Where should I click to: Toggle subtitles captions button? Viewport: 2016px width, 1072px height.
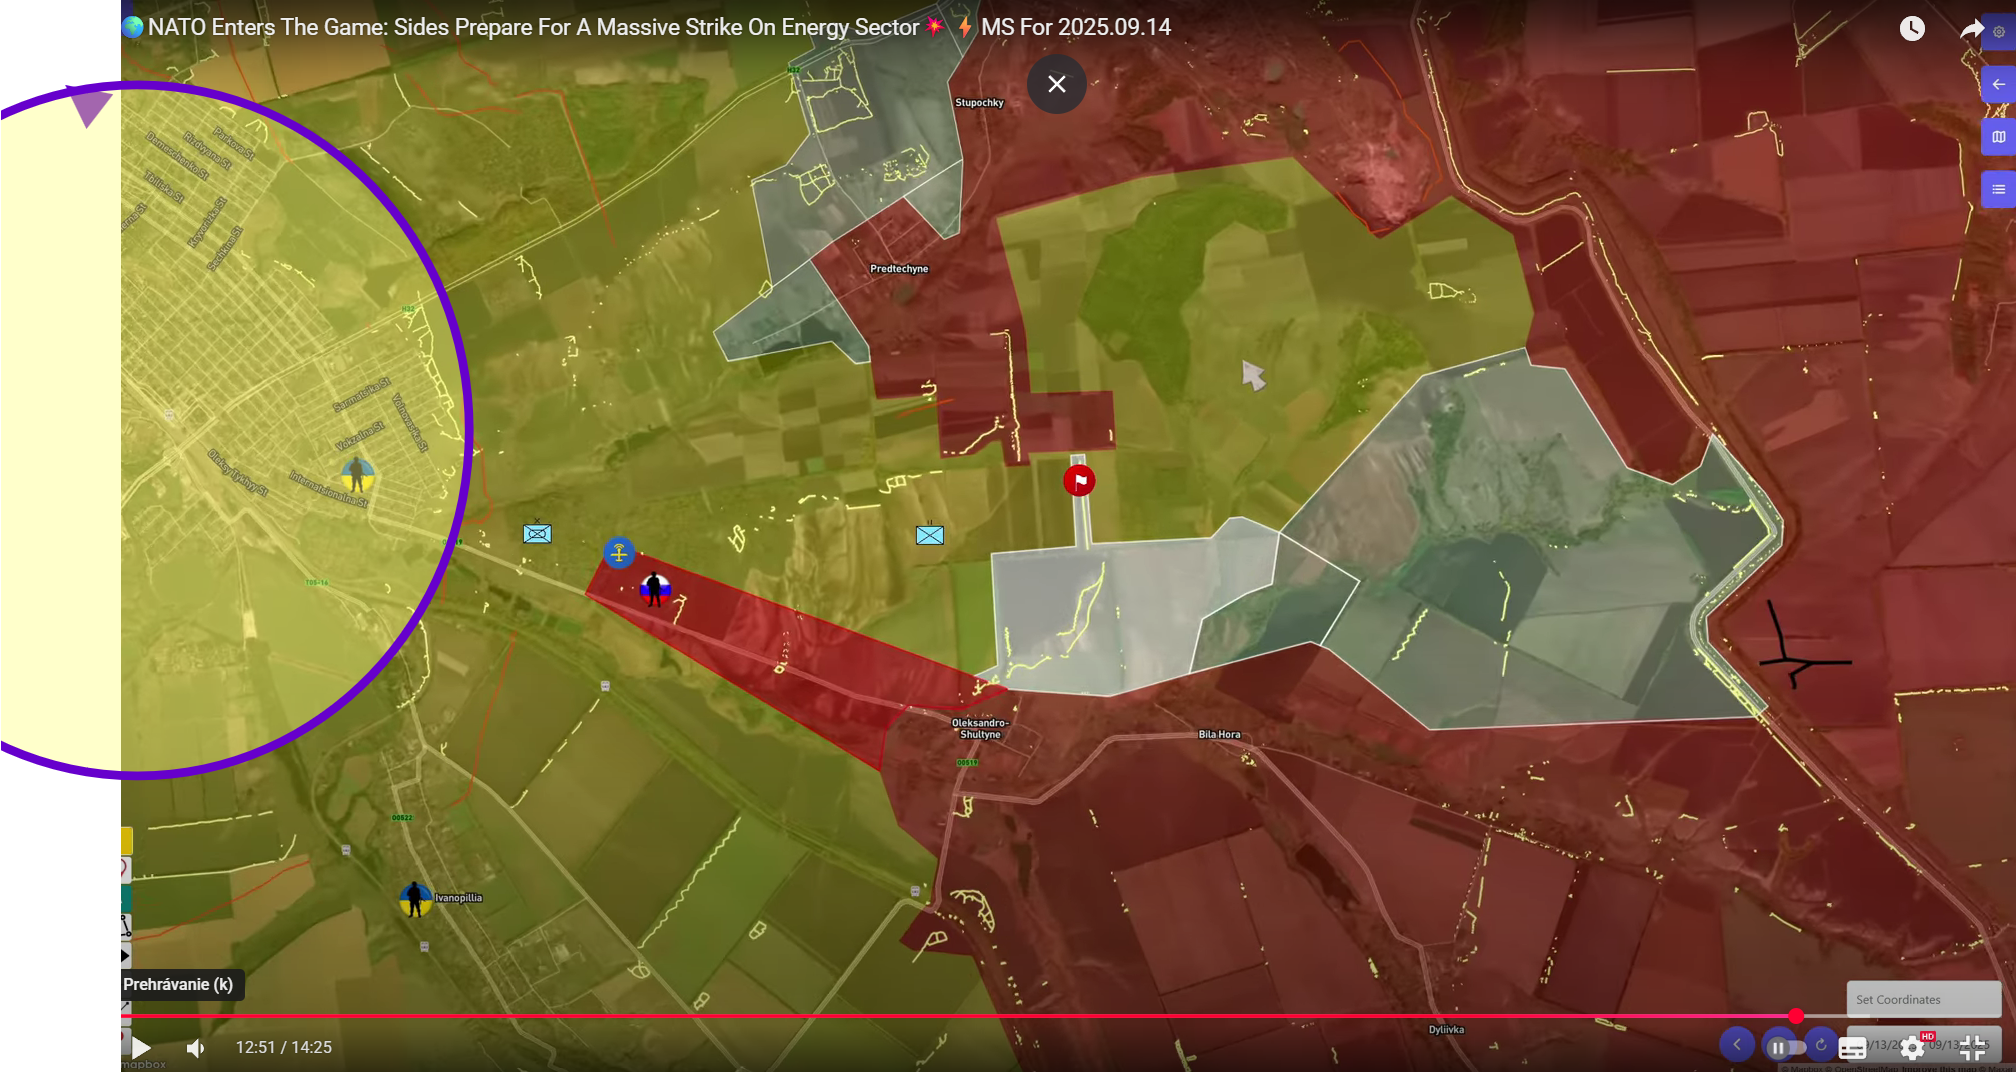(x=1851, y=1048)
